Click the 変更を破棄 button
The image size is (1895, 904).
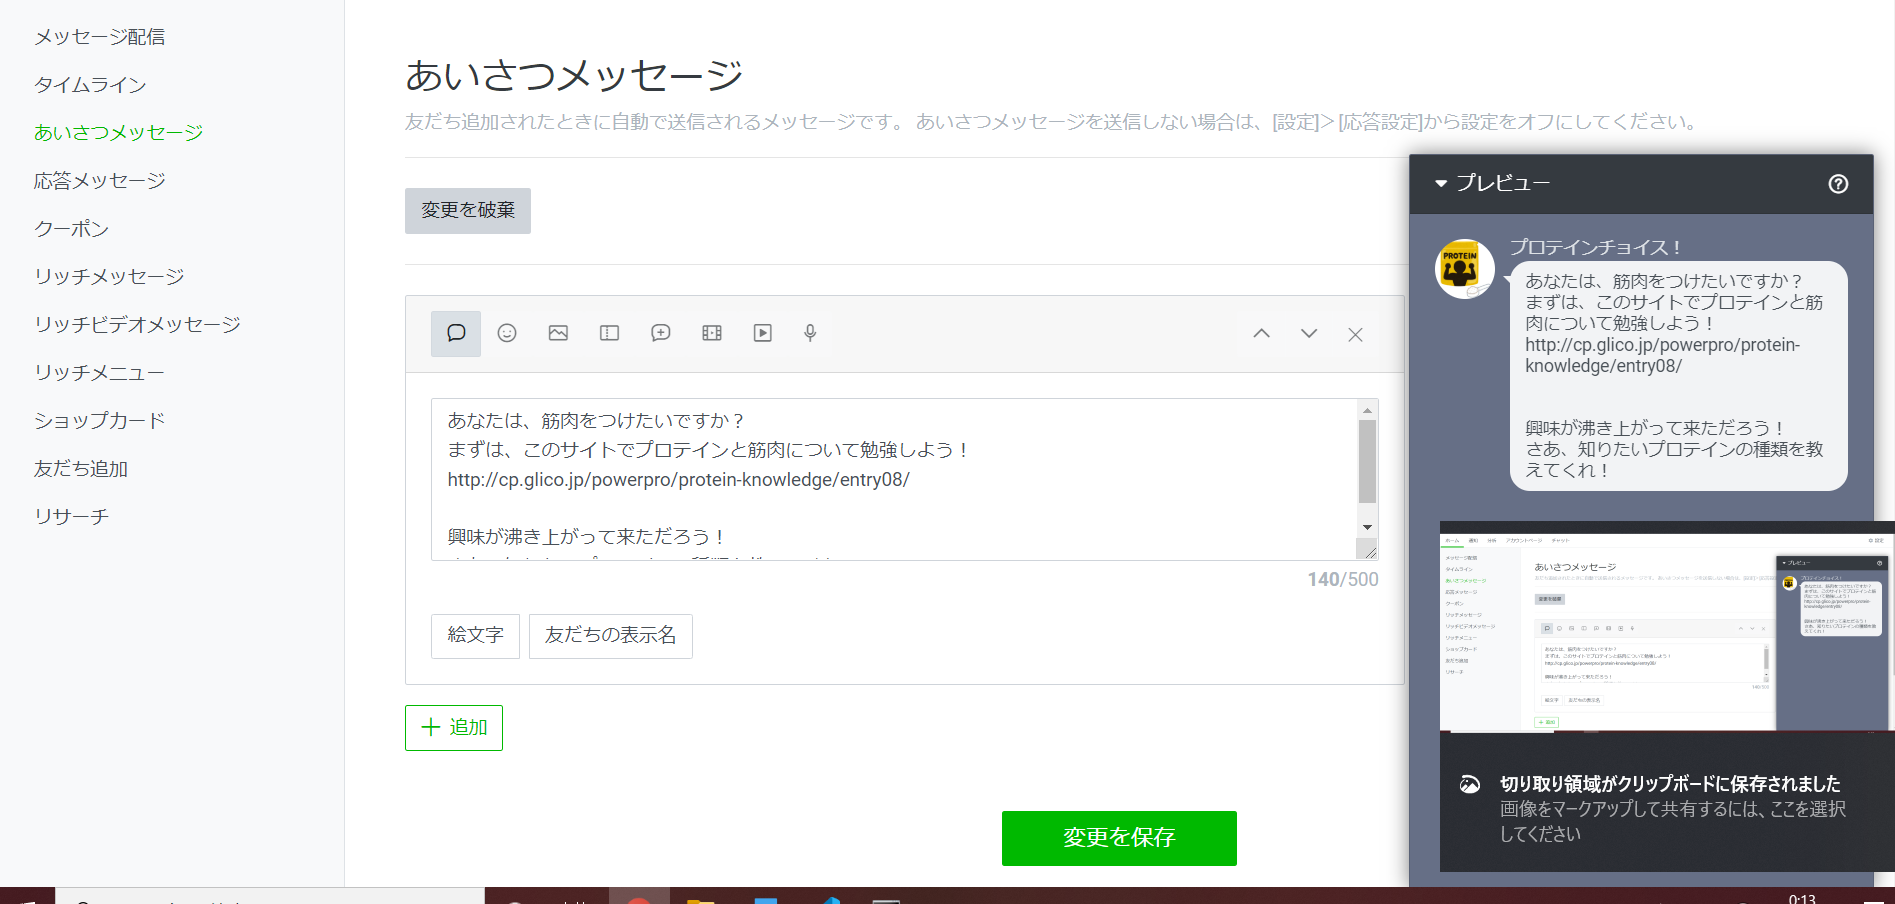[468, 211]
